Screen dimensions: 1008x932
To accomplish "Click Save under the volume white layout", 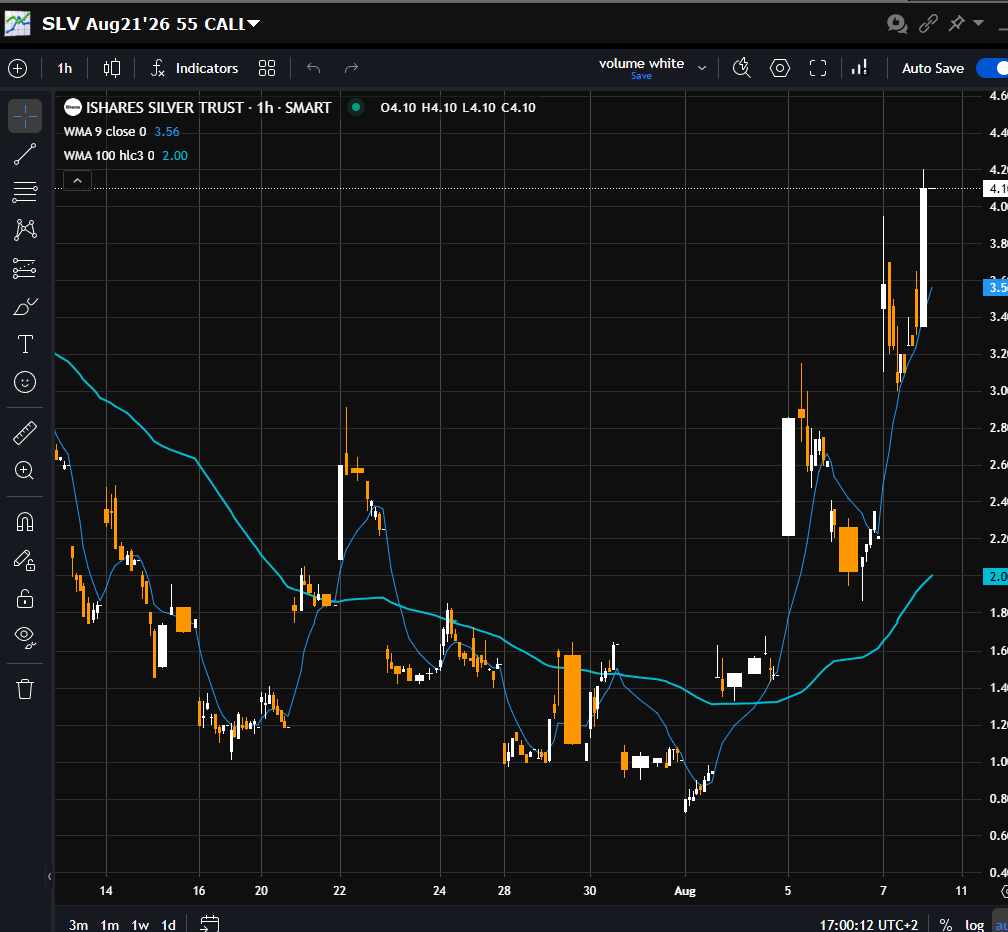I will pos(641,76).
